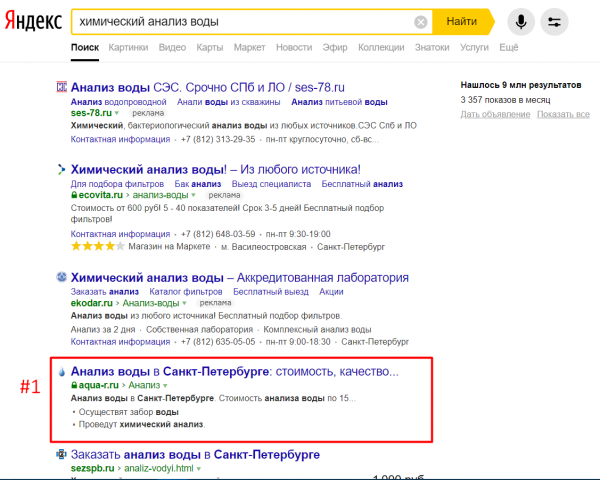Switch to Новости tab
600x480 pixels.
[294, 47]
